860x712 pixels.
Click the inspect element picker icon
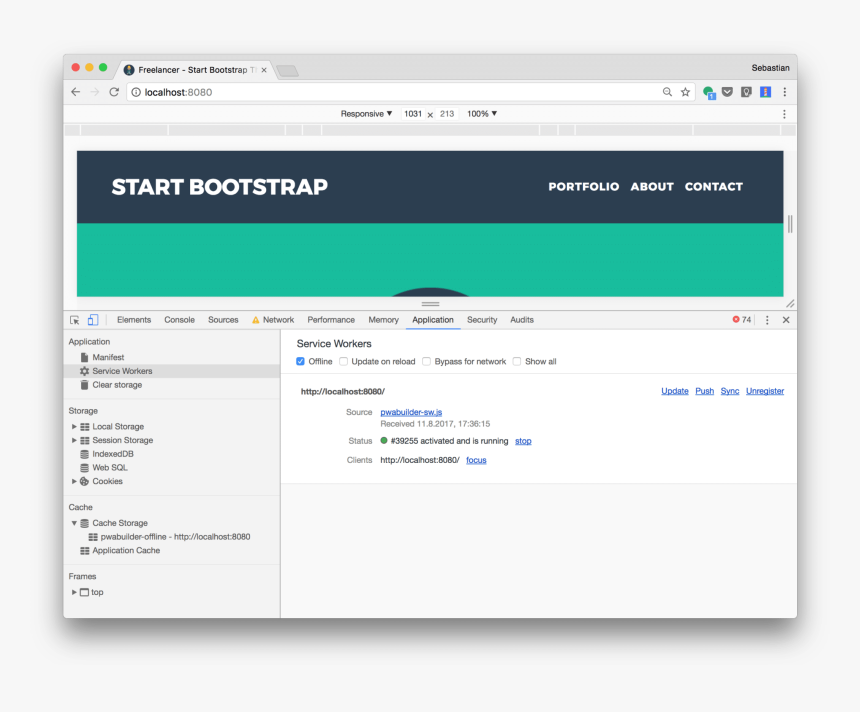pyautogui.click(x=75, y=320)
